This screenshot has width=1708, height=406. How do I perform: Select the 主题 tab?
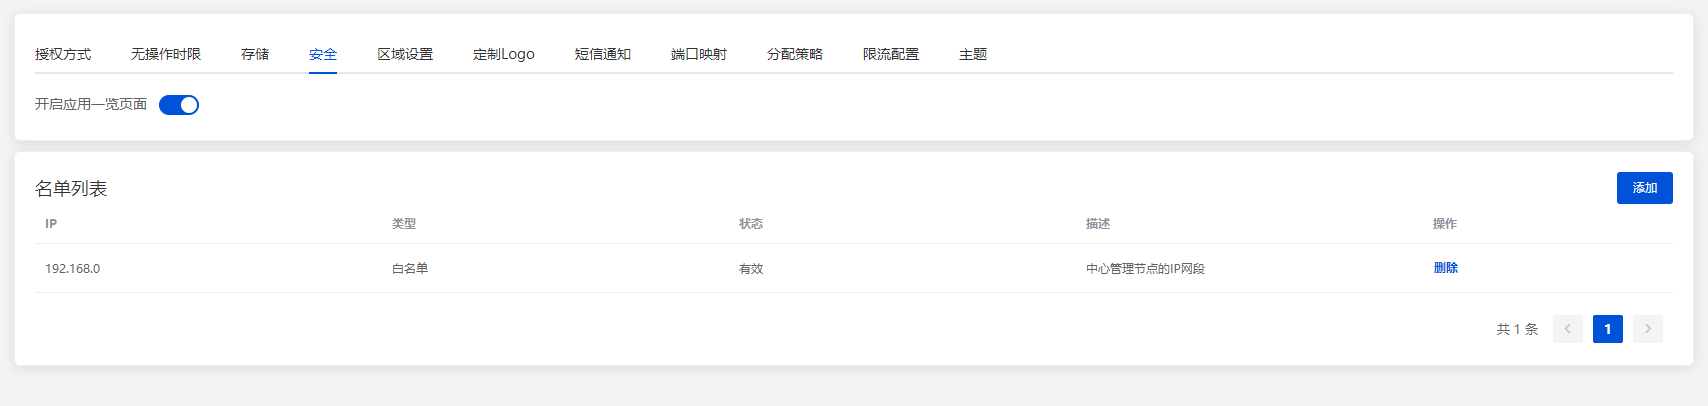(x=973, y=54)
